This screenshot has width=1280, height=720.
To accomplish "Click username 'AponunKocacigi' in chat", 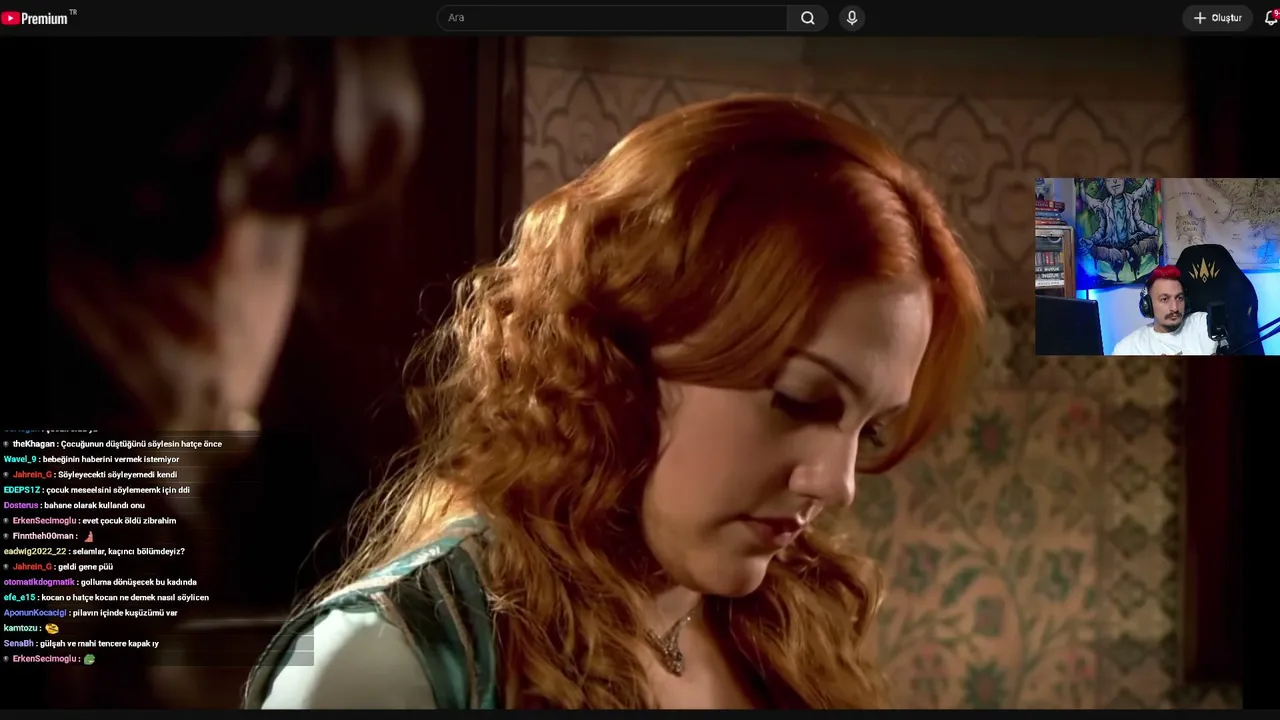I will tap(35, 613).
